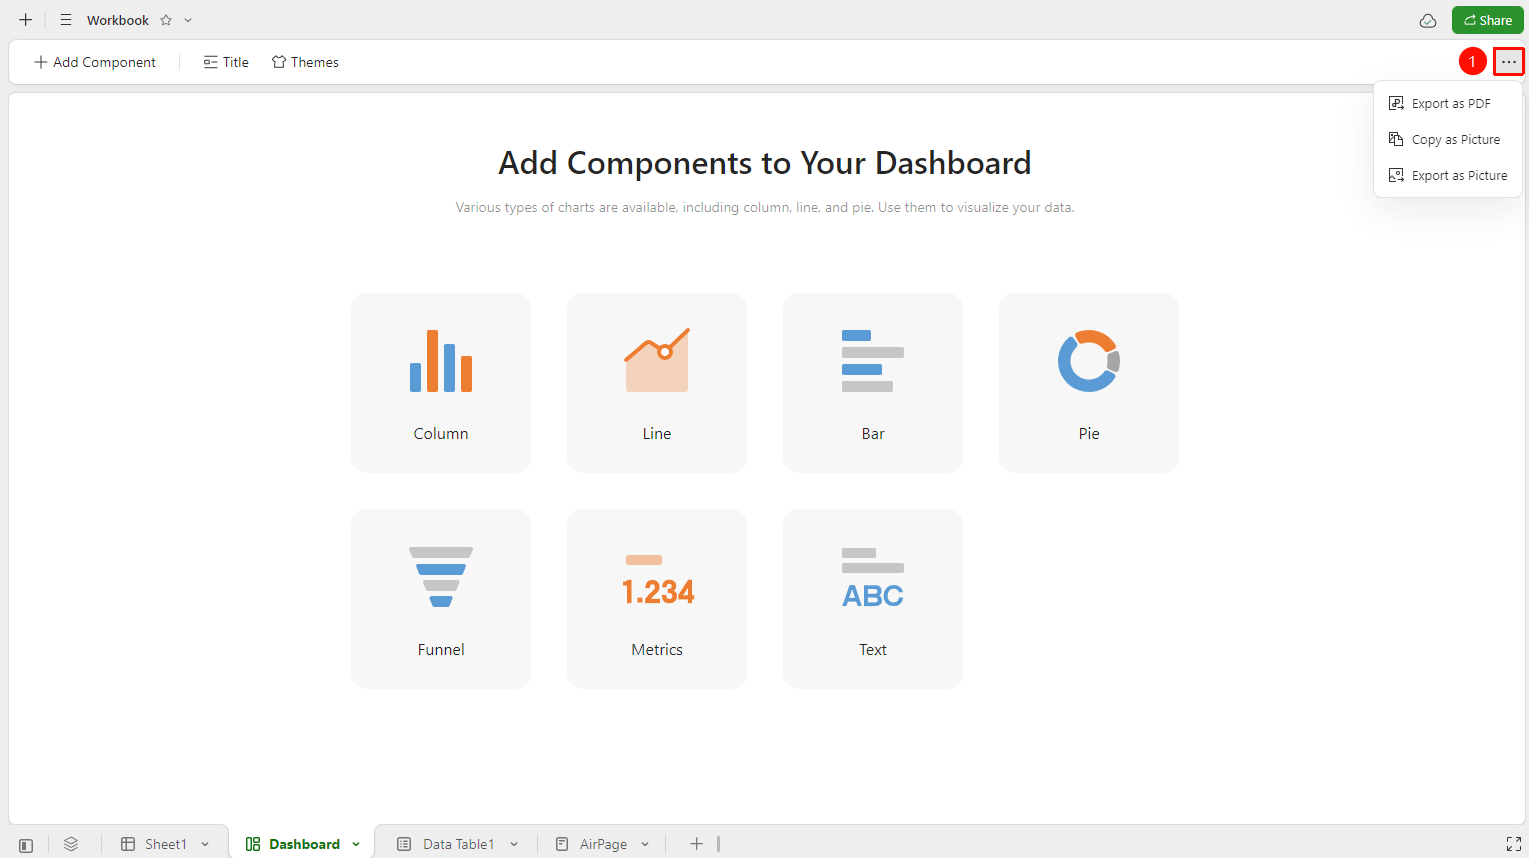Enter fullscreen mode via corner icon
This screenshot has height=858, width=1529.
(x=1513, y=845)
